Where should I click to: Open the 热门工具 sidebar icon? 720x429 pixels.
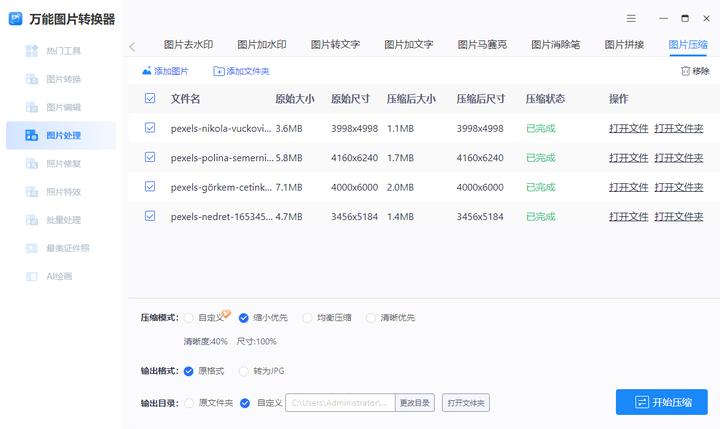click(x=32, y=51)
